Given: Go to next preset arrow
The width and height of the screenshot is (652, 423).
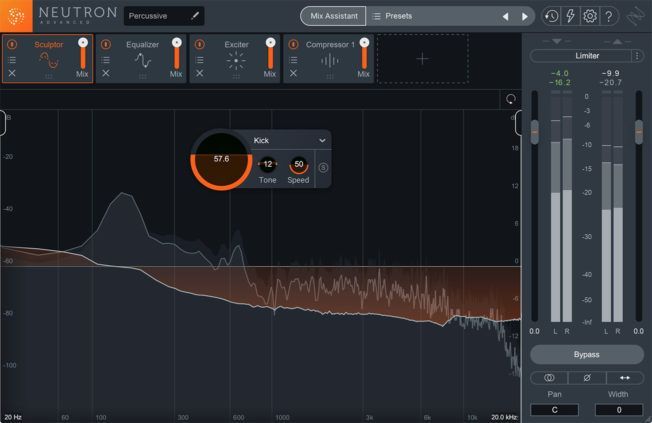Looking at the screenshot, I should click(x=524, y=16).
